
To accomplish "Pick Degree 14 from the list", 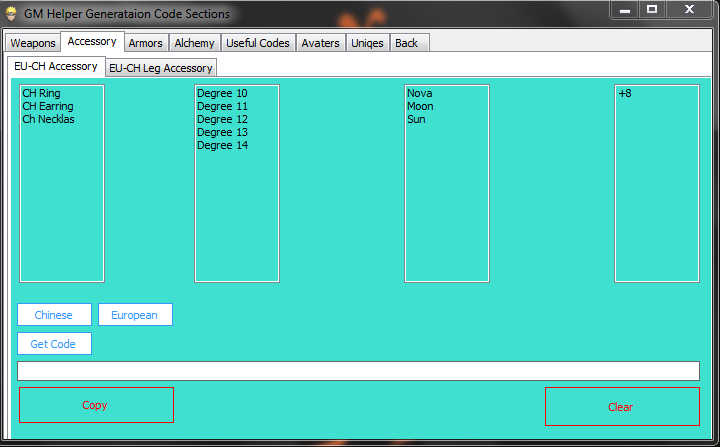I will (x=222, y=146).
